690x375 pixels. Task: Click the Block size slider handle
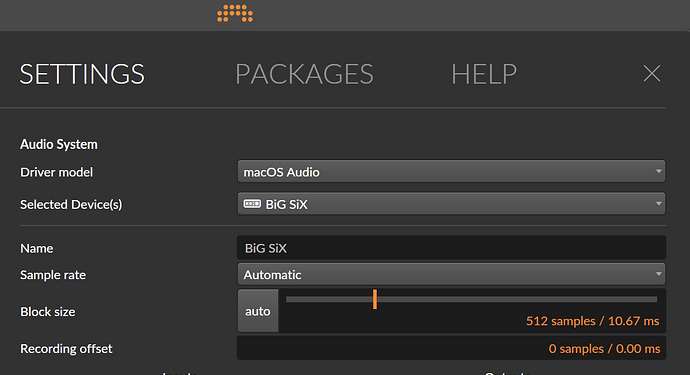(x=375, y=299)
